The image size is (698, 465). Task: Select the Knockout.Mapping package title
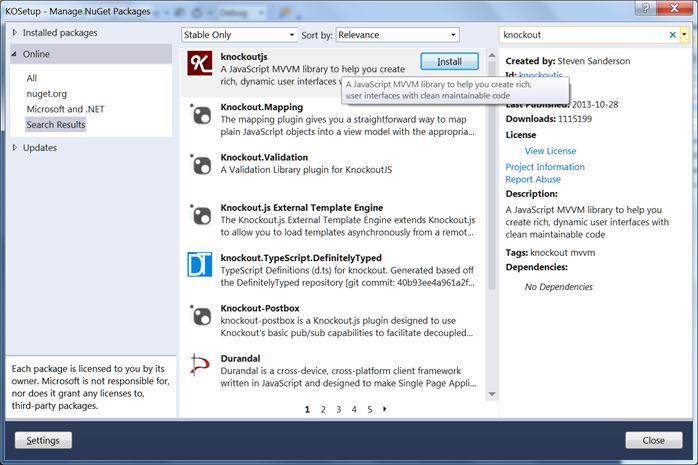[262, 107]
